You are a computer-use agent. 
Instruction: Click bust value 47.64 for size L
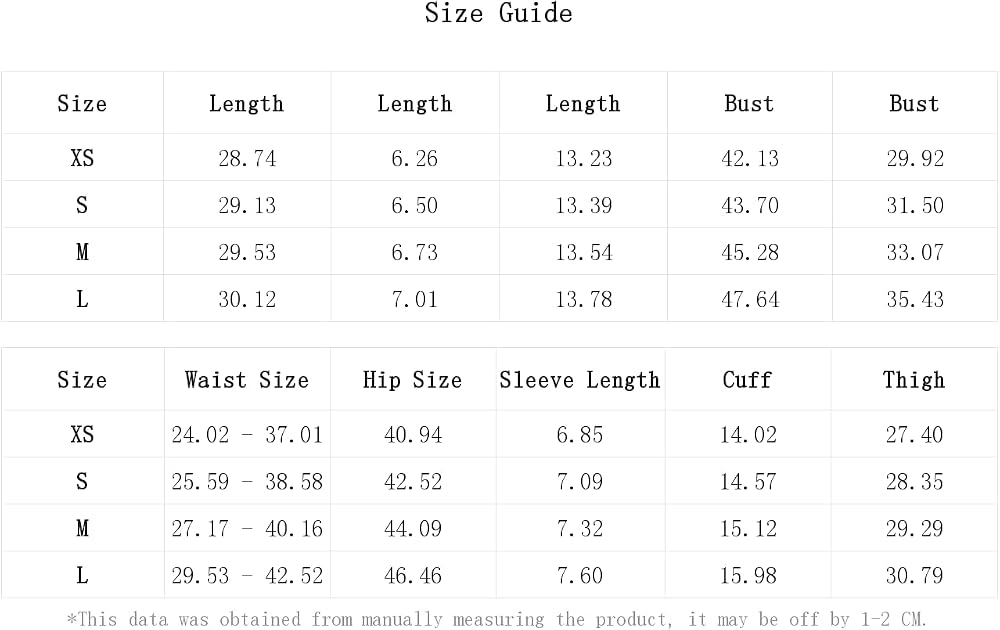750,300
